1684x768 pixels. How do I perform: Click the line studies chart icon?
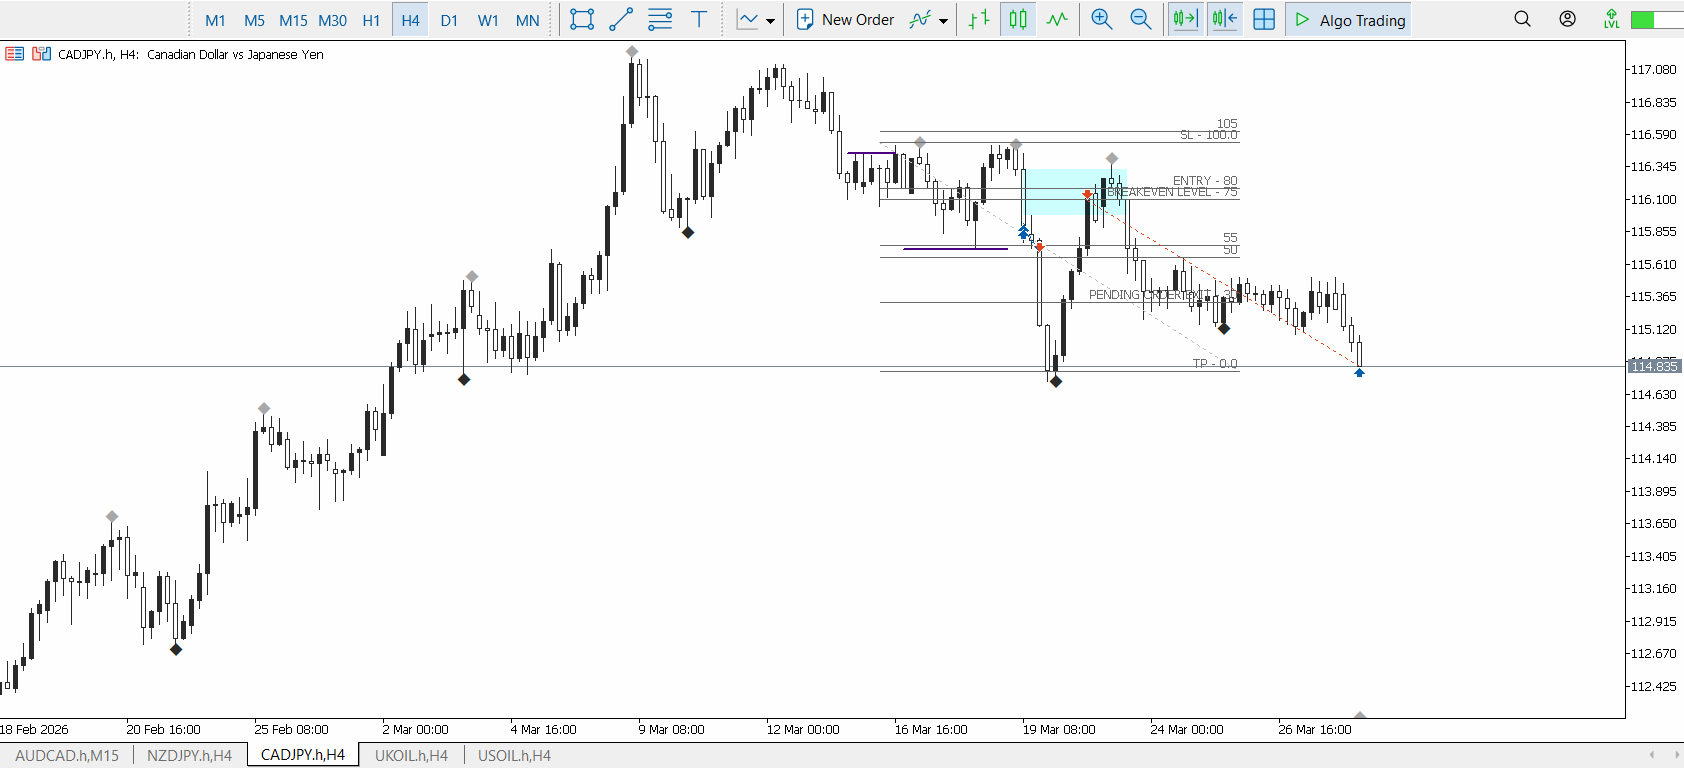(747, 20)
